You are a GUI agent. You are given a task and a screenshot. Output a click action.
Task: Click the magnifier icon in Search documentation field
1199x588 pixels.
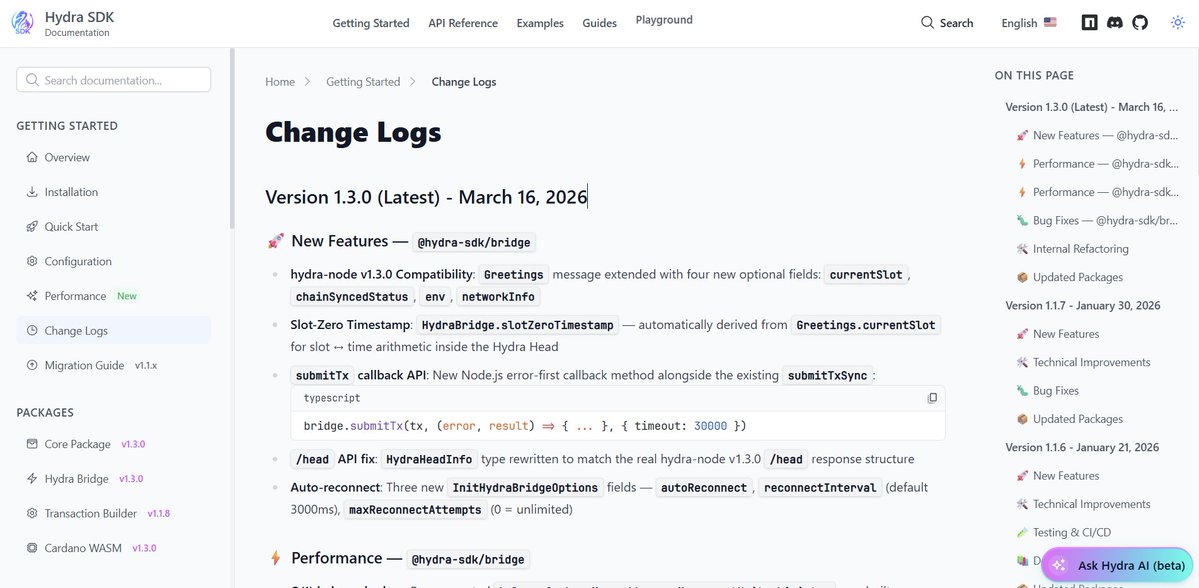pos(32,80)
